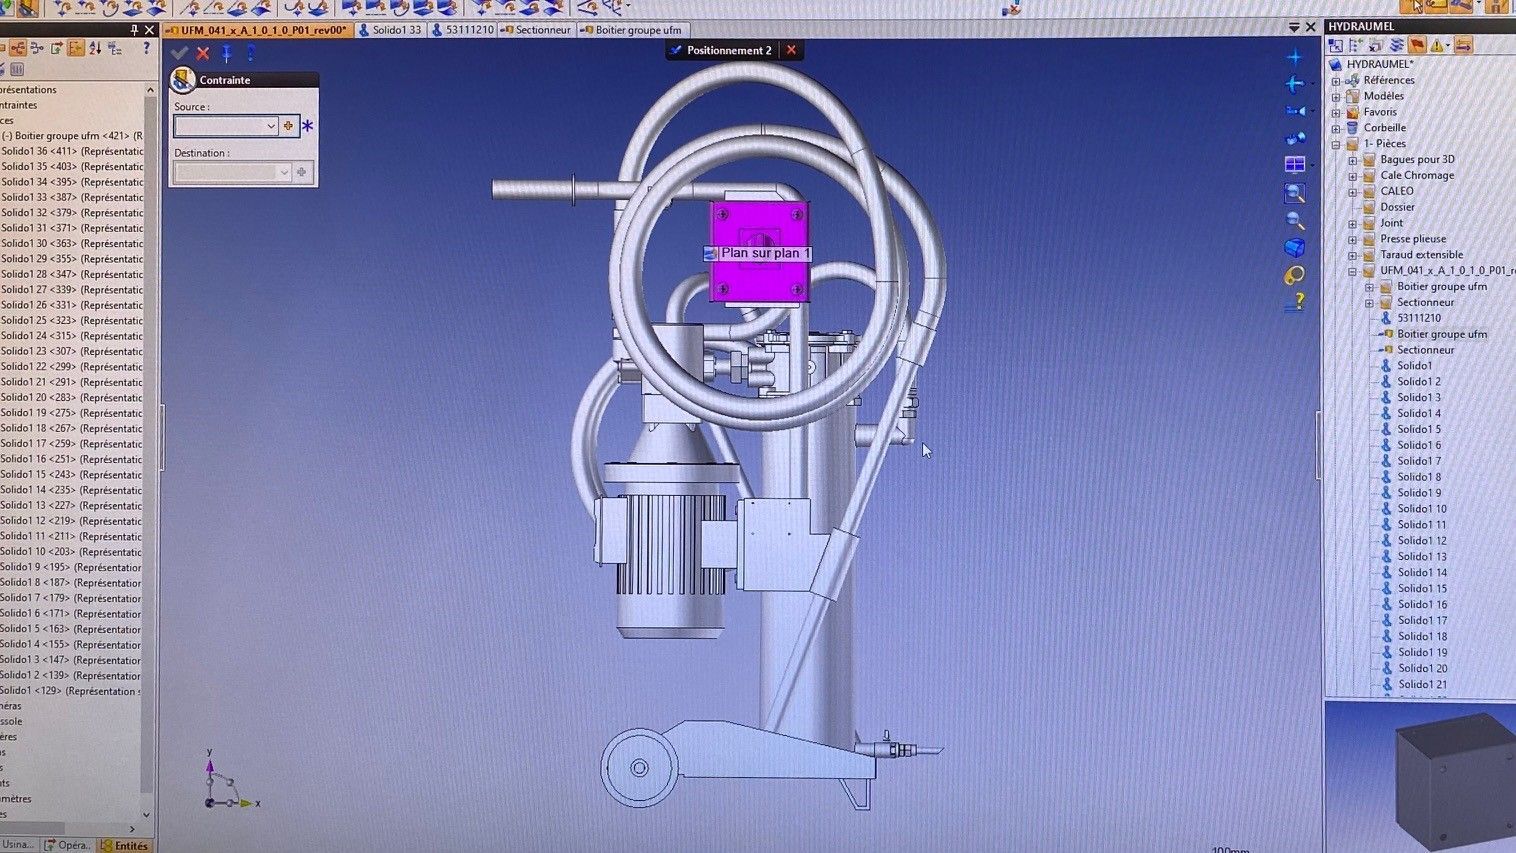This screenshot has height=853, width=1516.
Task: Open the Sectionneur document tab
Action: 537,30
